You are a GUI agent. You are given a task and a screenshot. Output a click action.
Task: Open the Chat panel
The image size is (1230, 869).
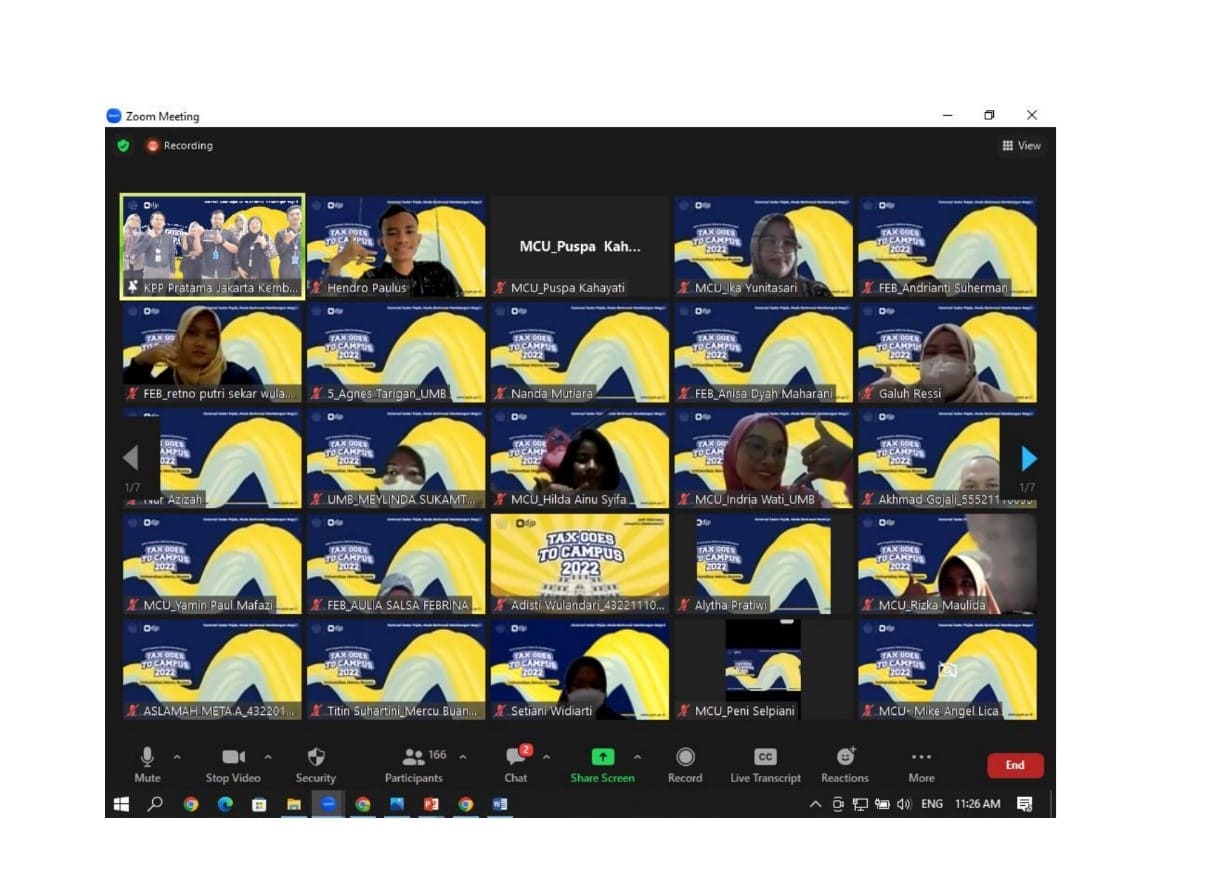tap(516, 758)
